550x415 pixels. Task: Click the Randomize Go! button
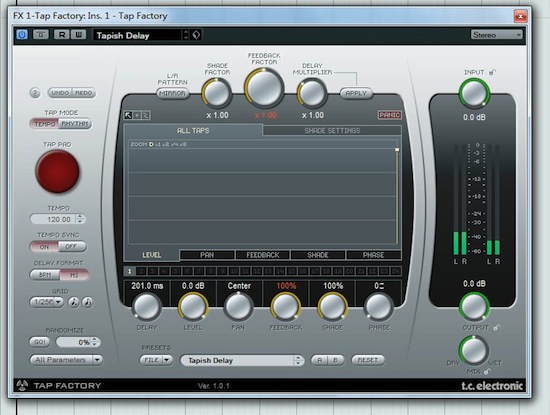[x=40, y=342]
